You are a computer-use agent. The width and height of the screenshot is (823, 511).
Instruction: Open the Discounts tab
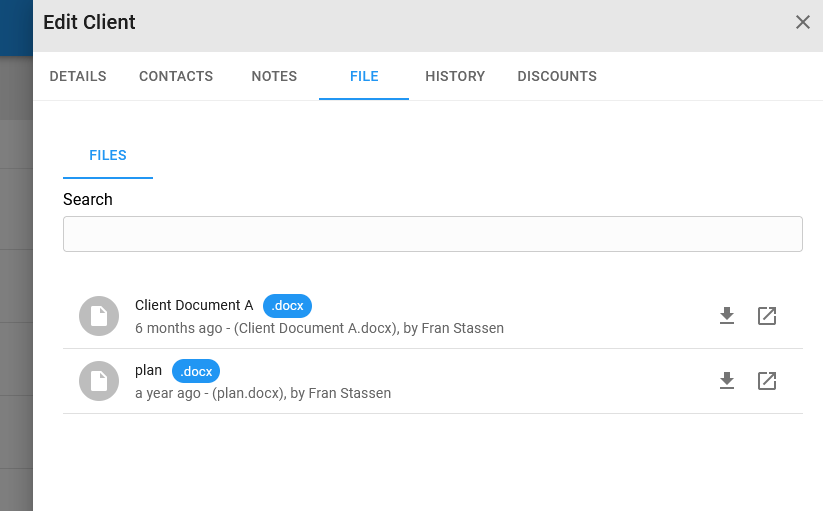pos(557,76)
